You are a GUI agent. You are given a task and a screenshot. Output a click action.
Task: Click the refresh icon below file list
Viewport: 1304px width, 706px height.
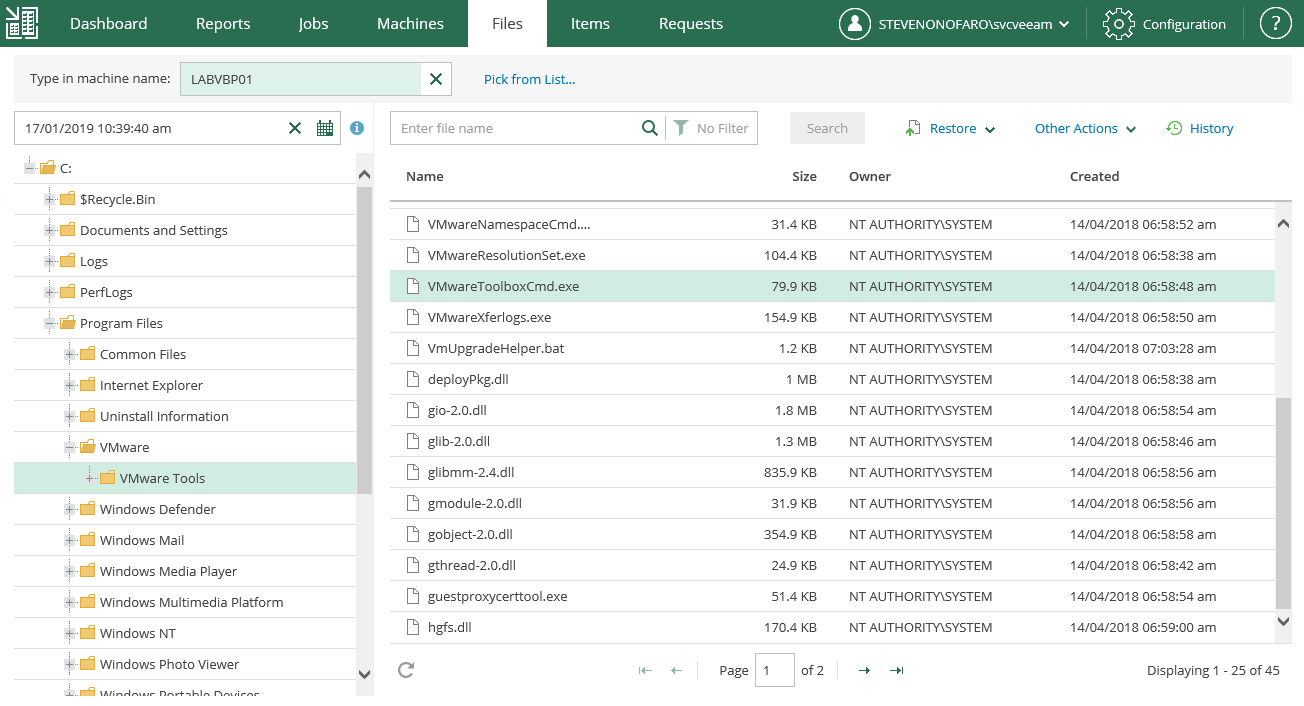pos(406,670)
